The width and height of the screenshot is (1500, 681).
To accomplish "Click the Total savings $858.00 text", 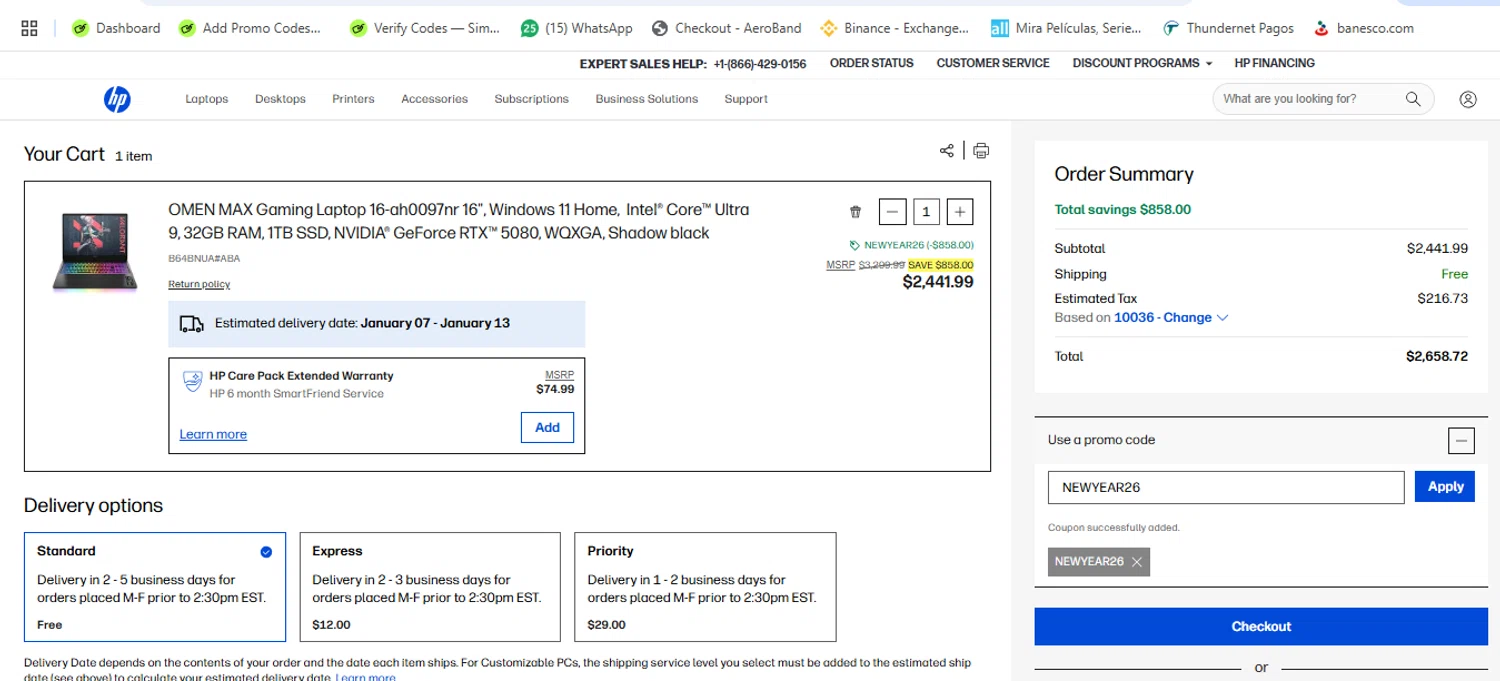I will click(x=1122, y=210).
